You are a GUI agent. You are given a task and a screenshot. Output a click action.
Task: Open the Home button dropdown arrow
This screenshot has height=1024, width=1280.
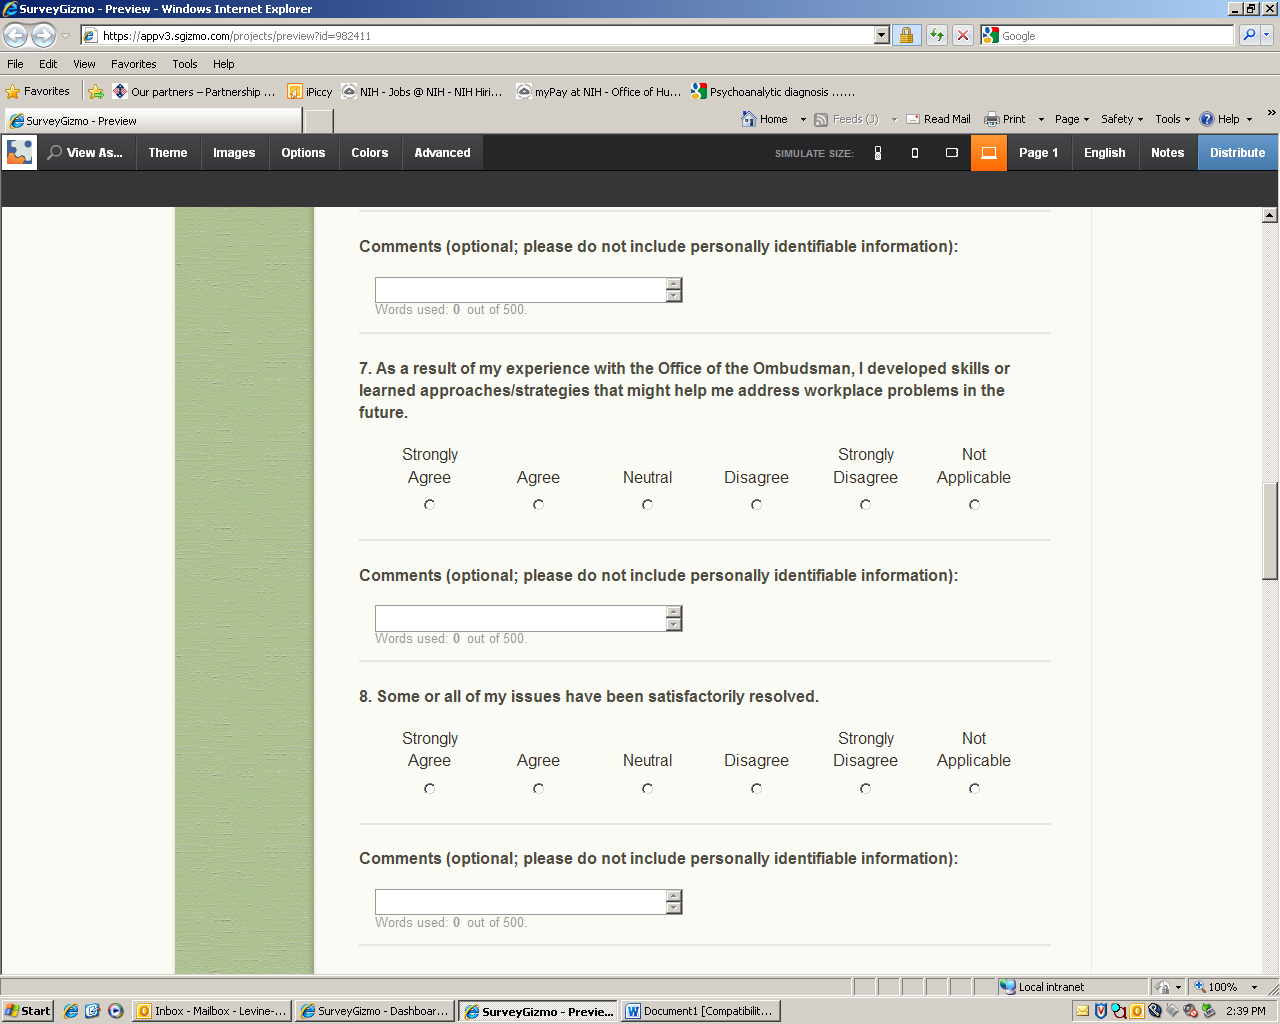(x=803, y=119)
